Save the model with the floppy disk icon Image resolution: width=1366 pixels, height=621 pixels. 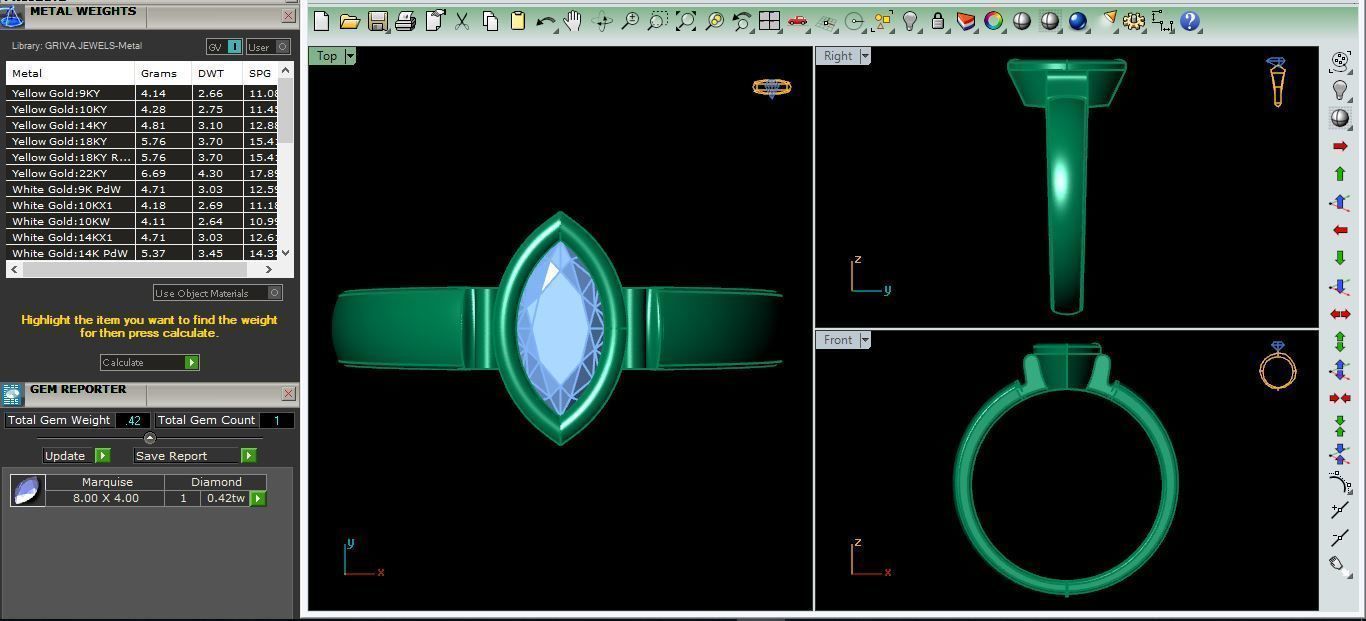click(378, 21)
